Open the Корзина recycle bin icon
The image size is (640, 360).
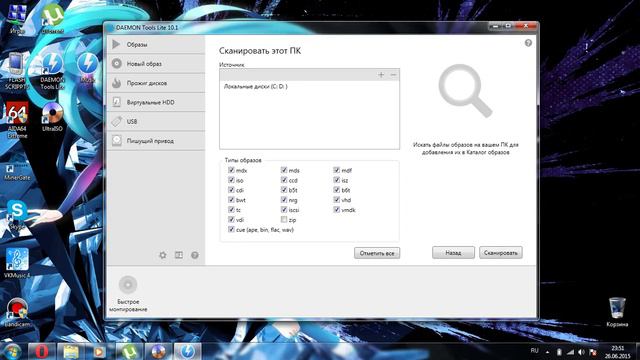tap(617, 312)
